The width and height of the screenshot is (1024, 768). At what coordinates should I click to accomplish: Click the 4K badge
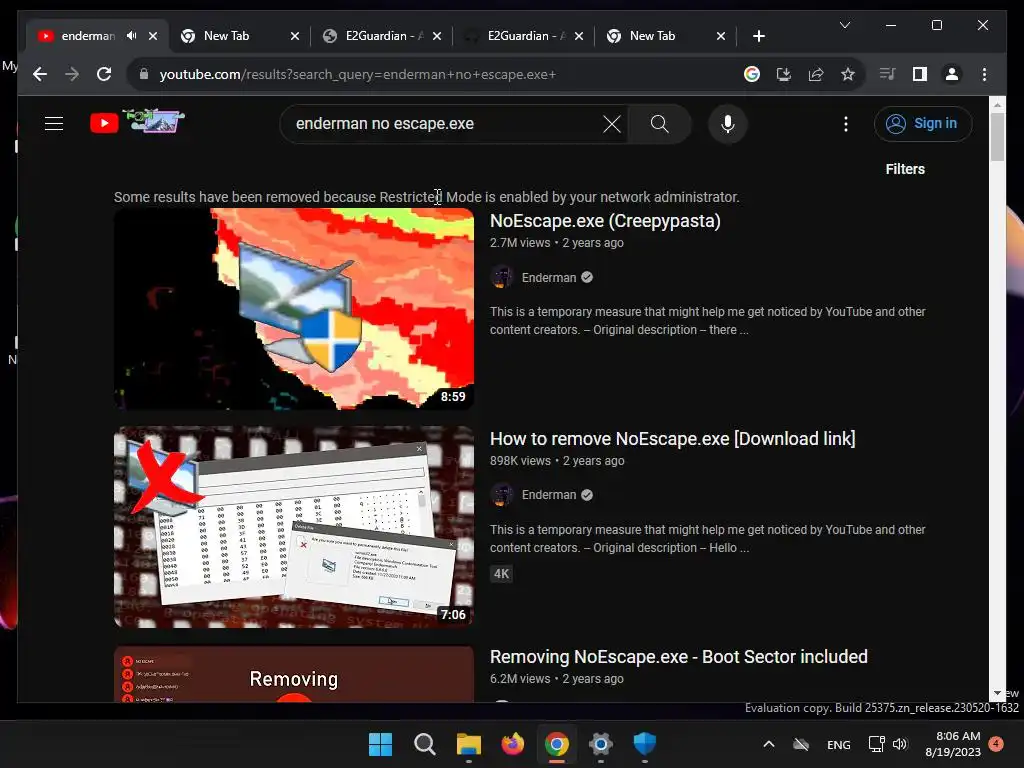click(501, 574)
